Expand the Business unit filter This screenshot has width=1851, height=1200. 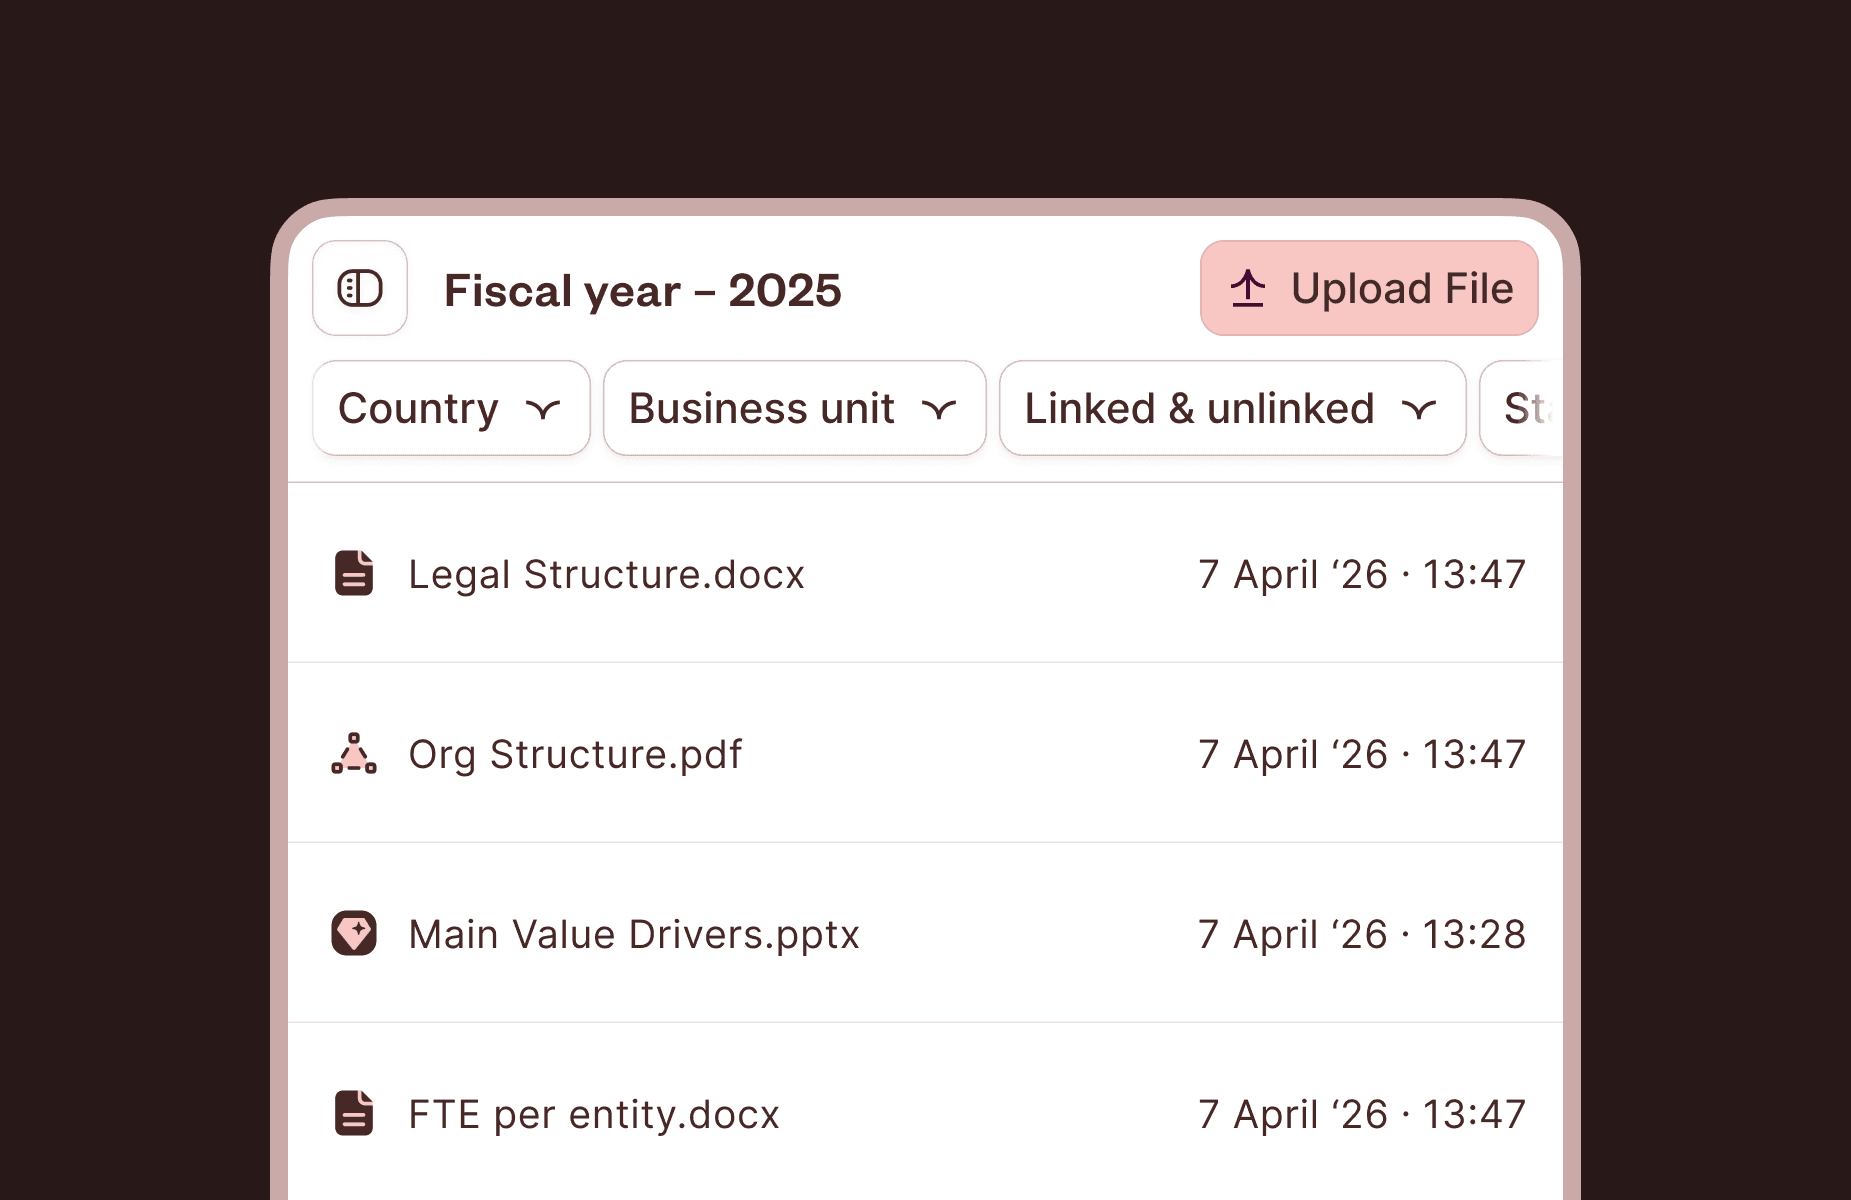pyautogui.click(x=794, y=408)
